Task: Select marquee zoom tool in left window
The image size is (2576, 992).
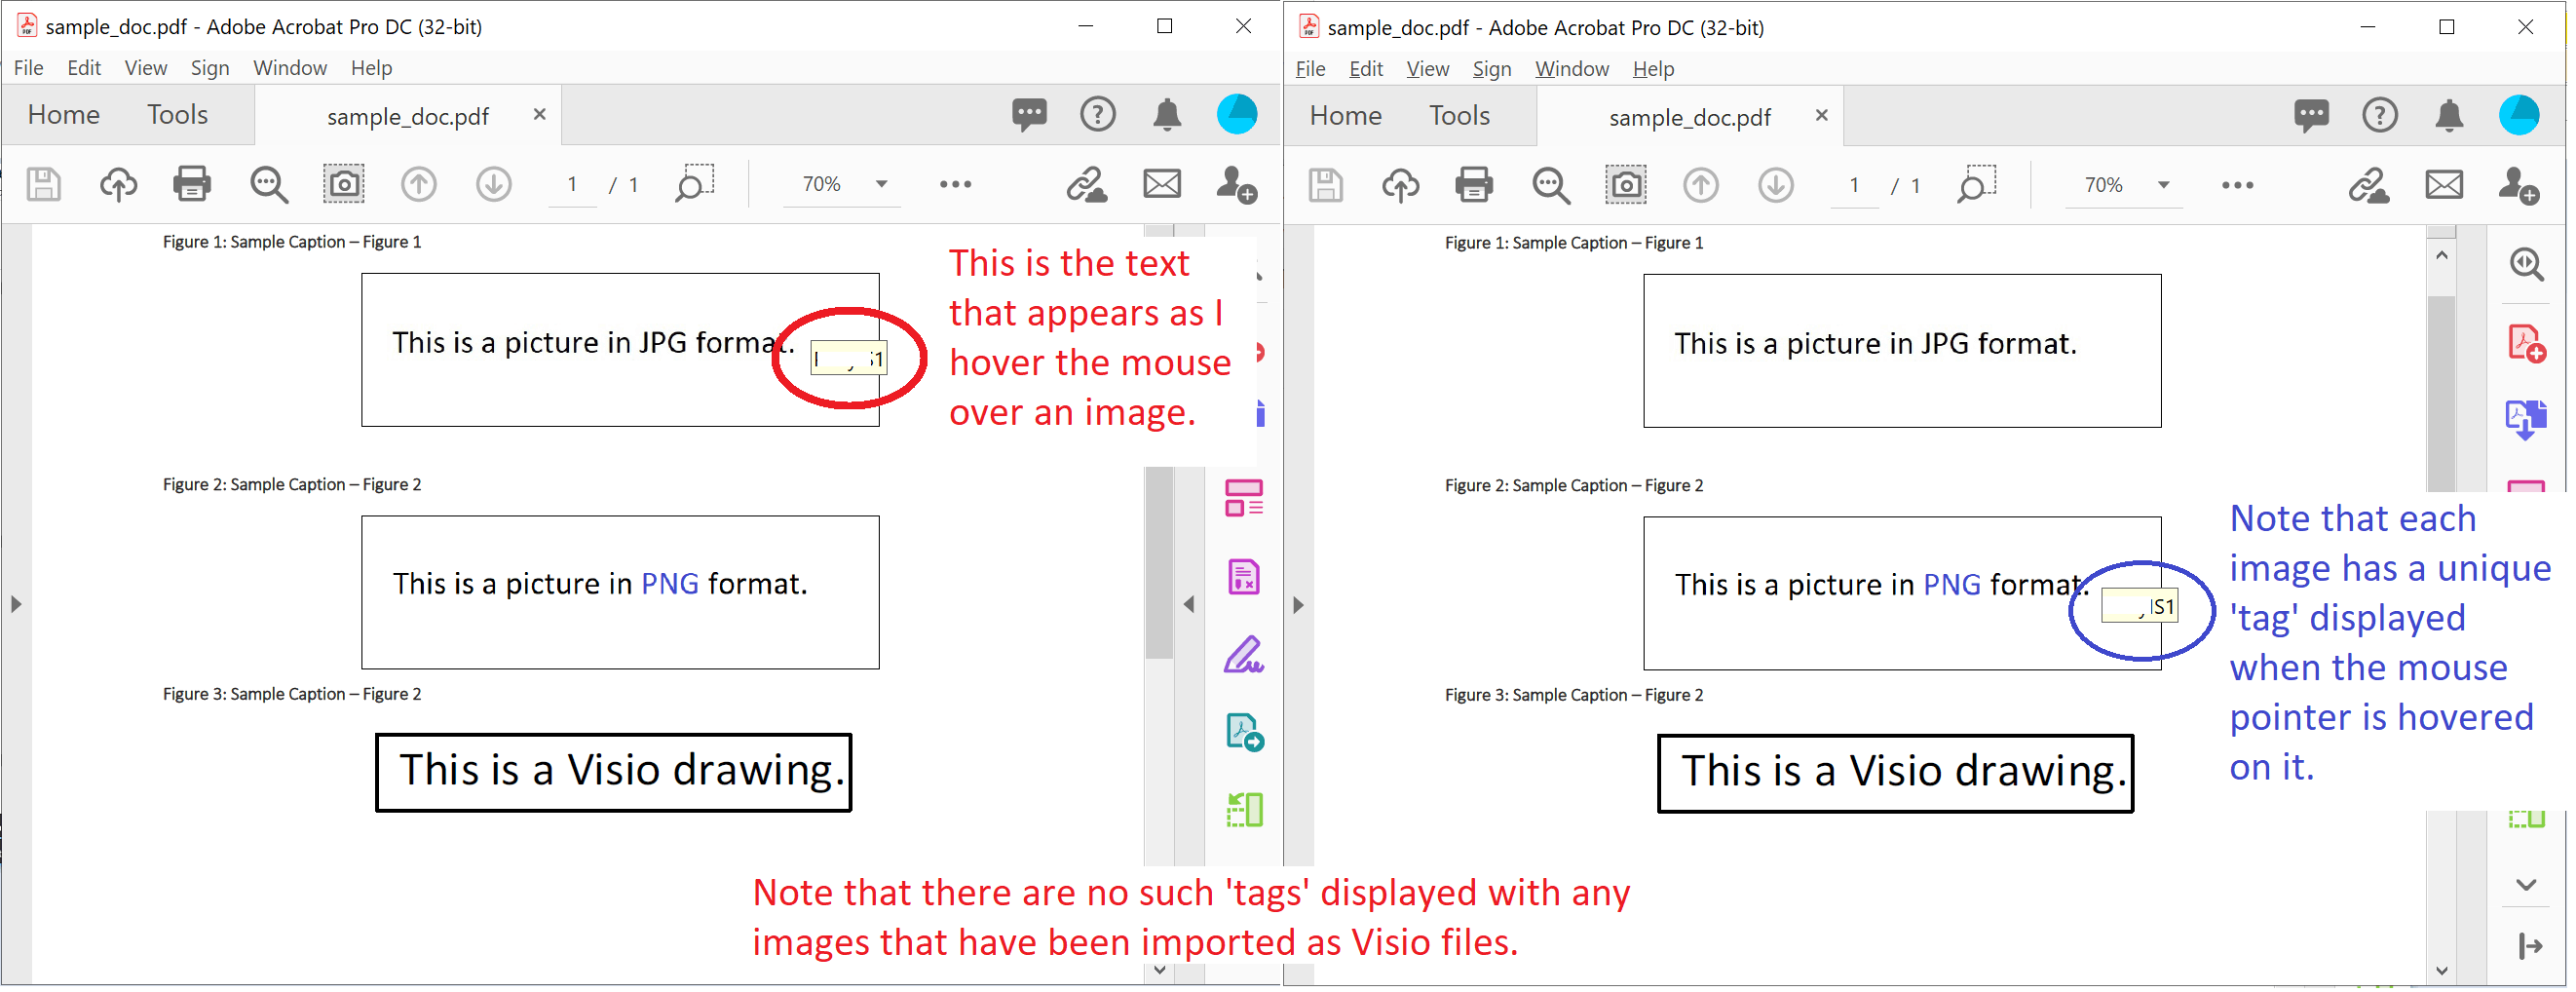Action: click(694, 184)
